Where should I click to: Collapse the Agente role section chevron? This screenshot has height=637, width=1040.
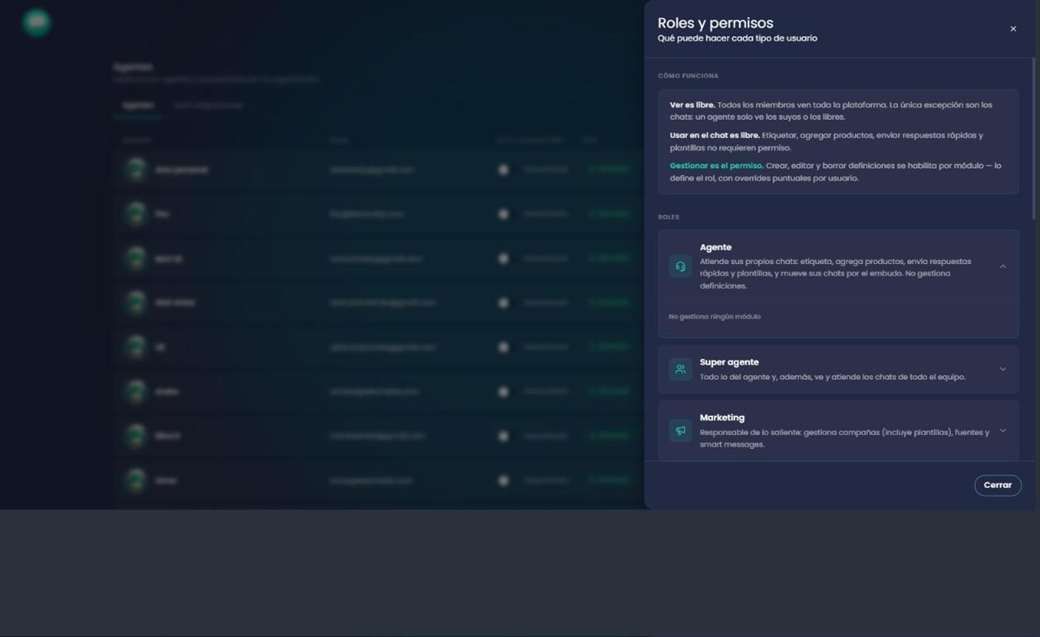click(x=1003, y=266)
